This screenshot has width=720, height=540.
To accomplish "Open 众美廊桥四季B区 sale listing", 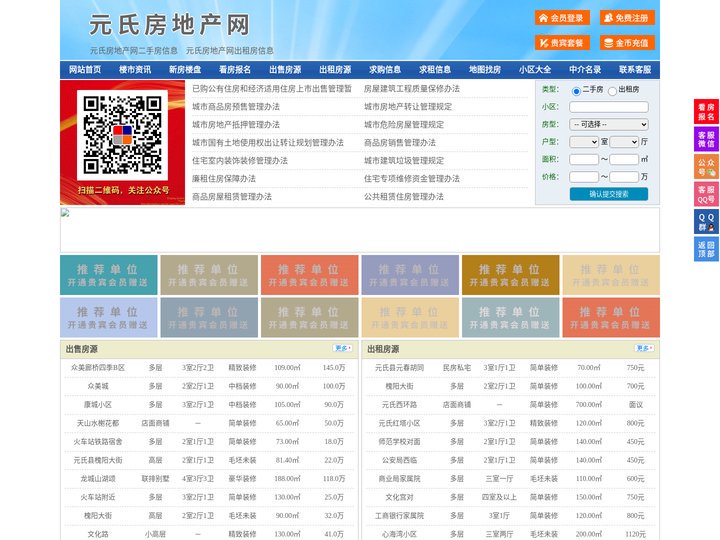I will pos(98,368).
